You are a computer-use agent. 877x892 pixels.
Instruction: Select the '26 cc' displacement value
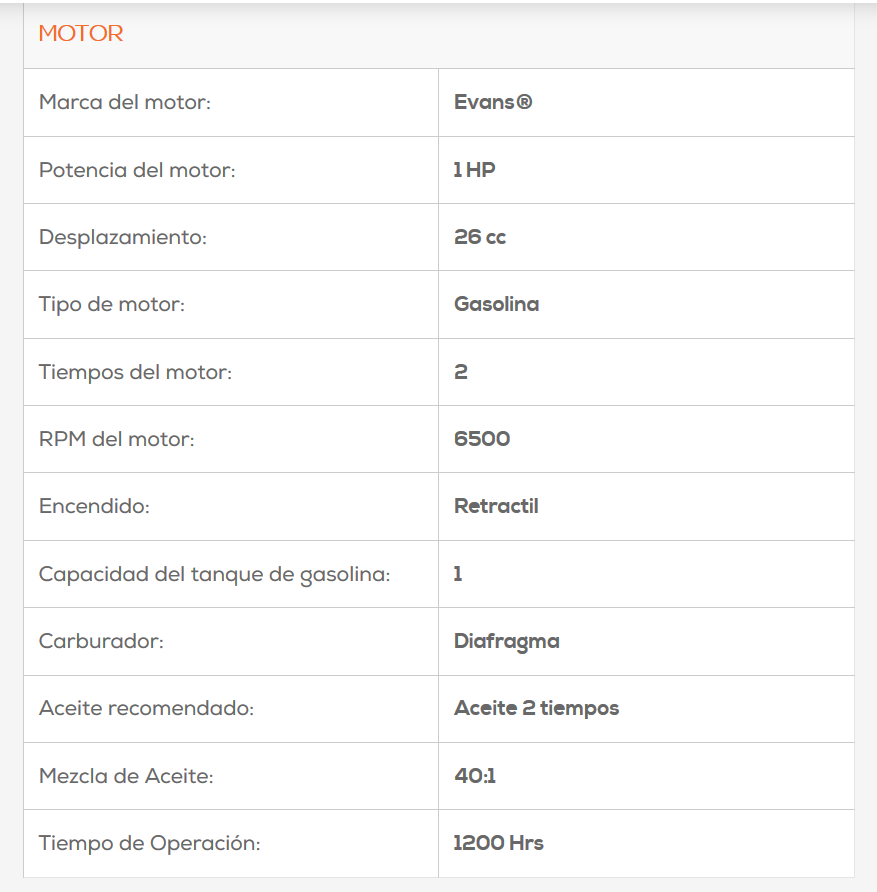click(480, 237)
